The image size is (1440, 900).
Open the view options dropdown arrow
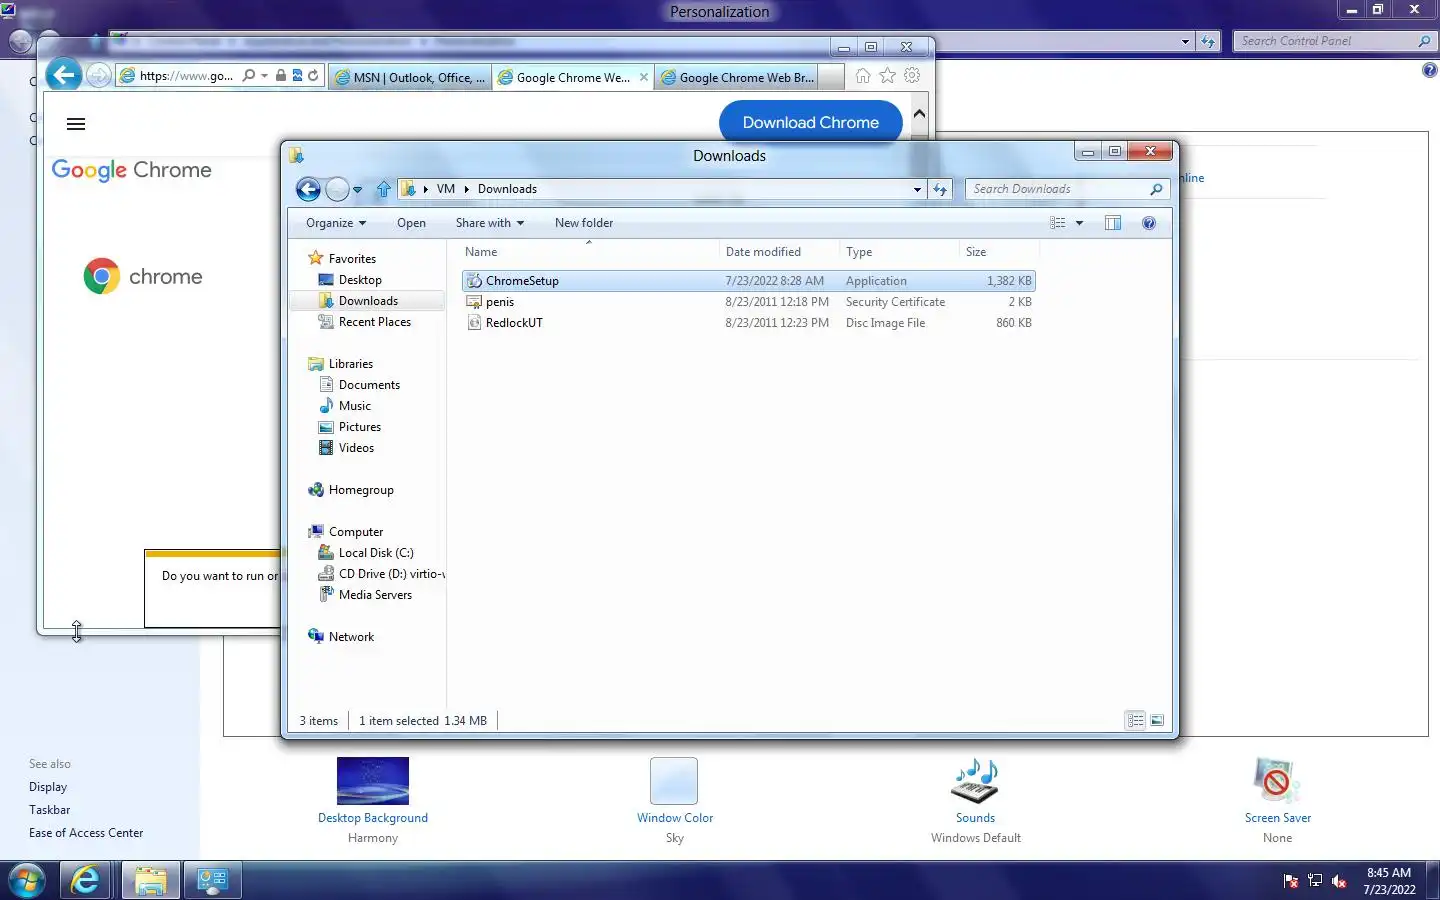pos(1079,223)
